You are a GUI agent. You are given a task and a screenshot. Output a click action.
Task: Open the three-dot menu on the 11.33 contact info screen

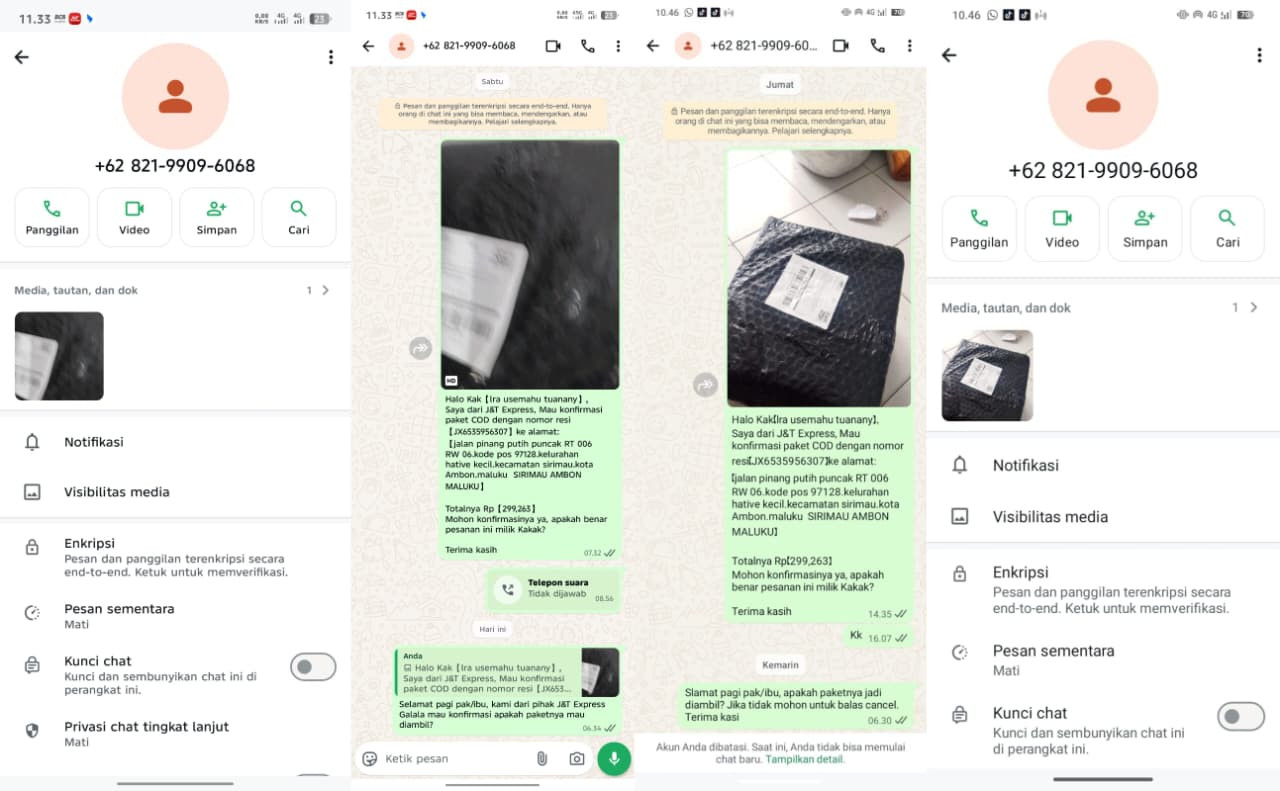click(x=331, y=57)
